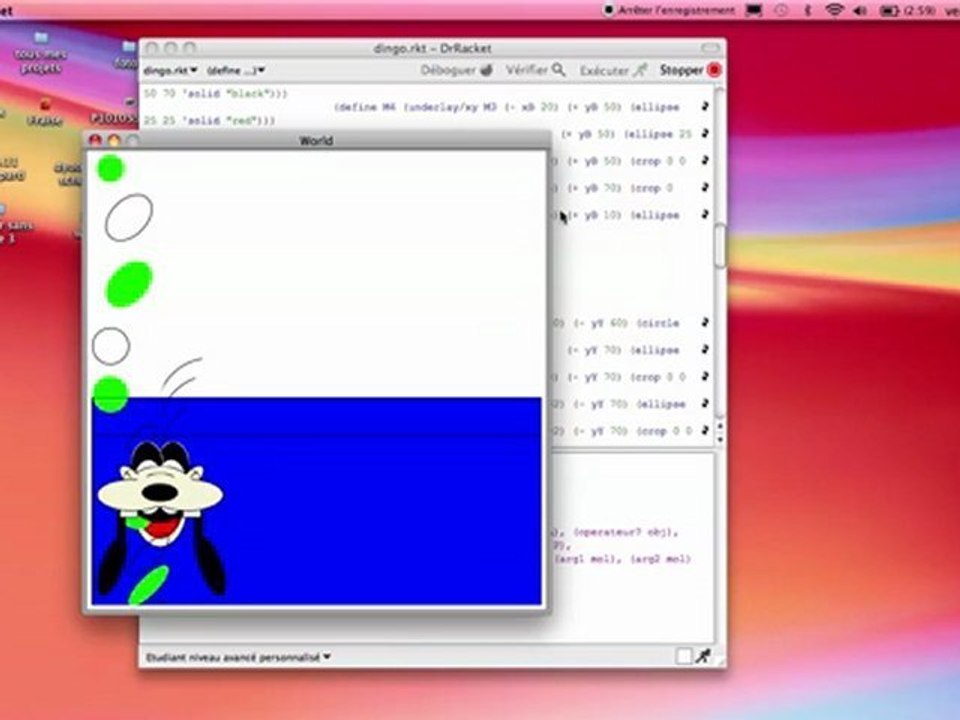Open the Bluetooth menu bar icon

[x=808, y=10]
